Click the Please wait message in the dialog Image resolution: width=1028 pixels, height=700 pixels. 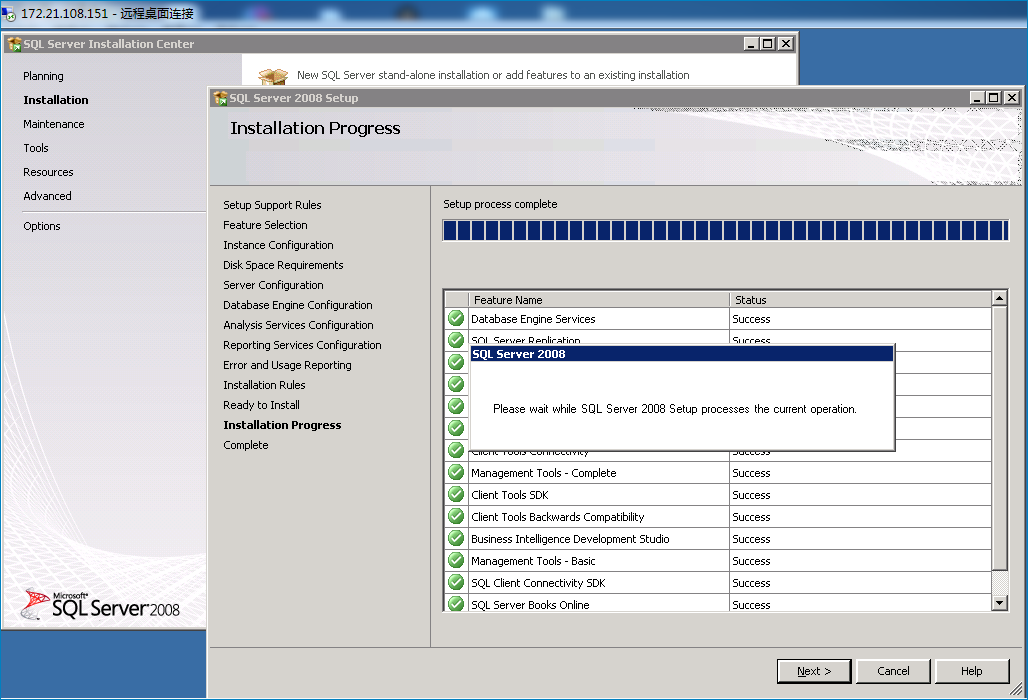(x=675, y=409)
